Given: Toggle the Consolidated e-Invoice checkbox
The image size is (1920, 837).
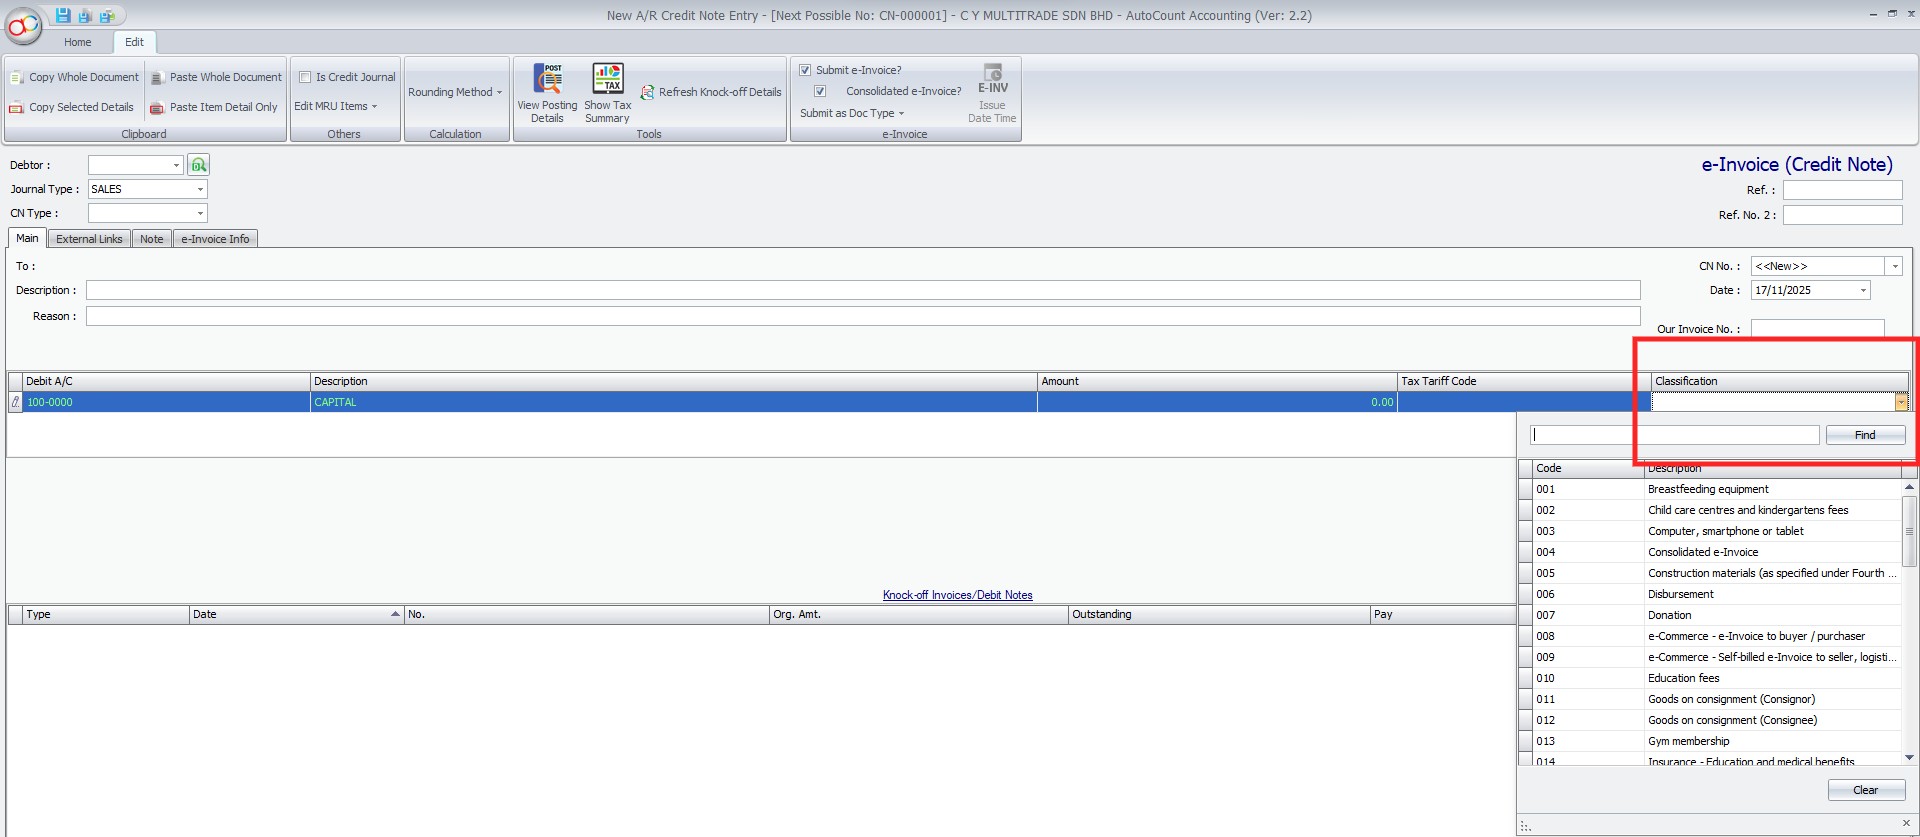Looking at the screenshot, I should click(820, 91).
